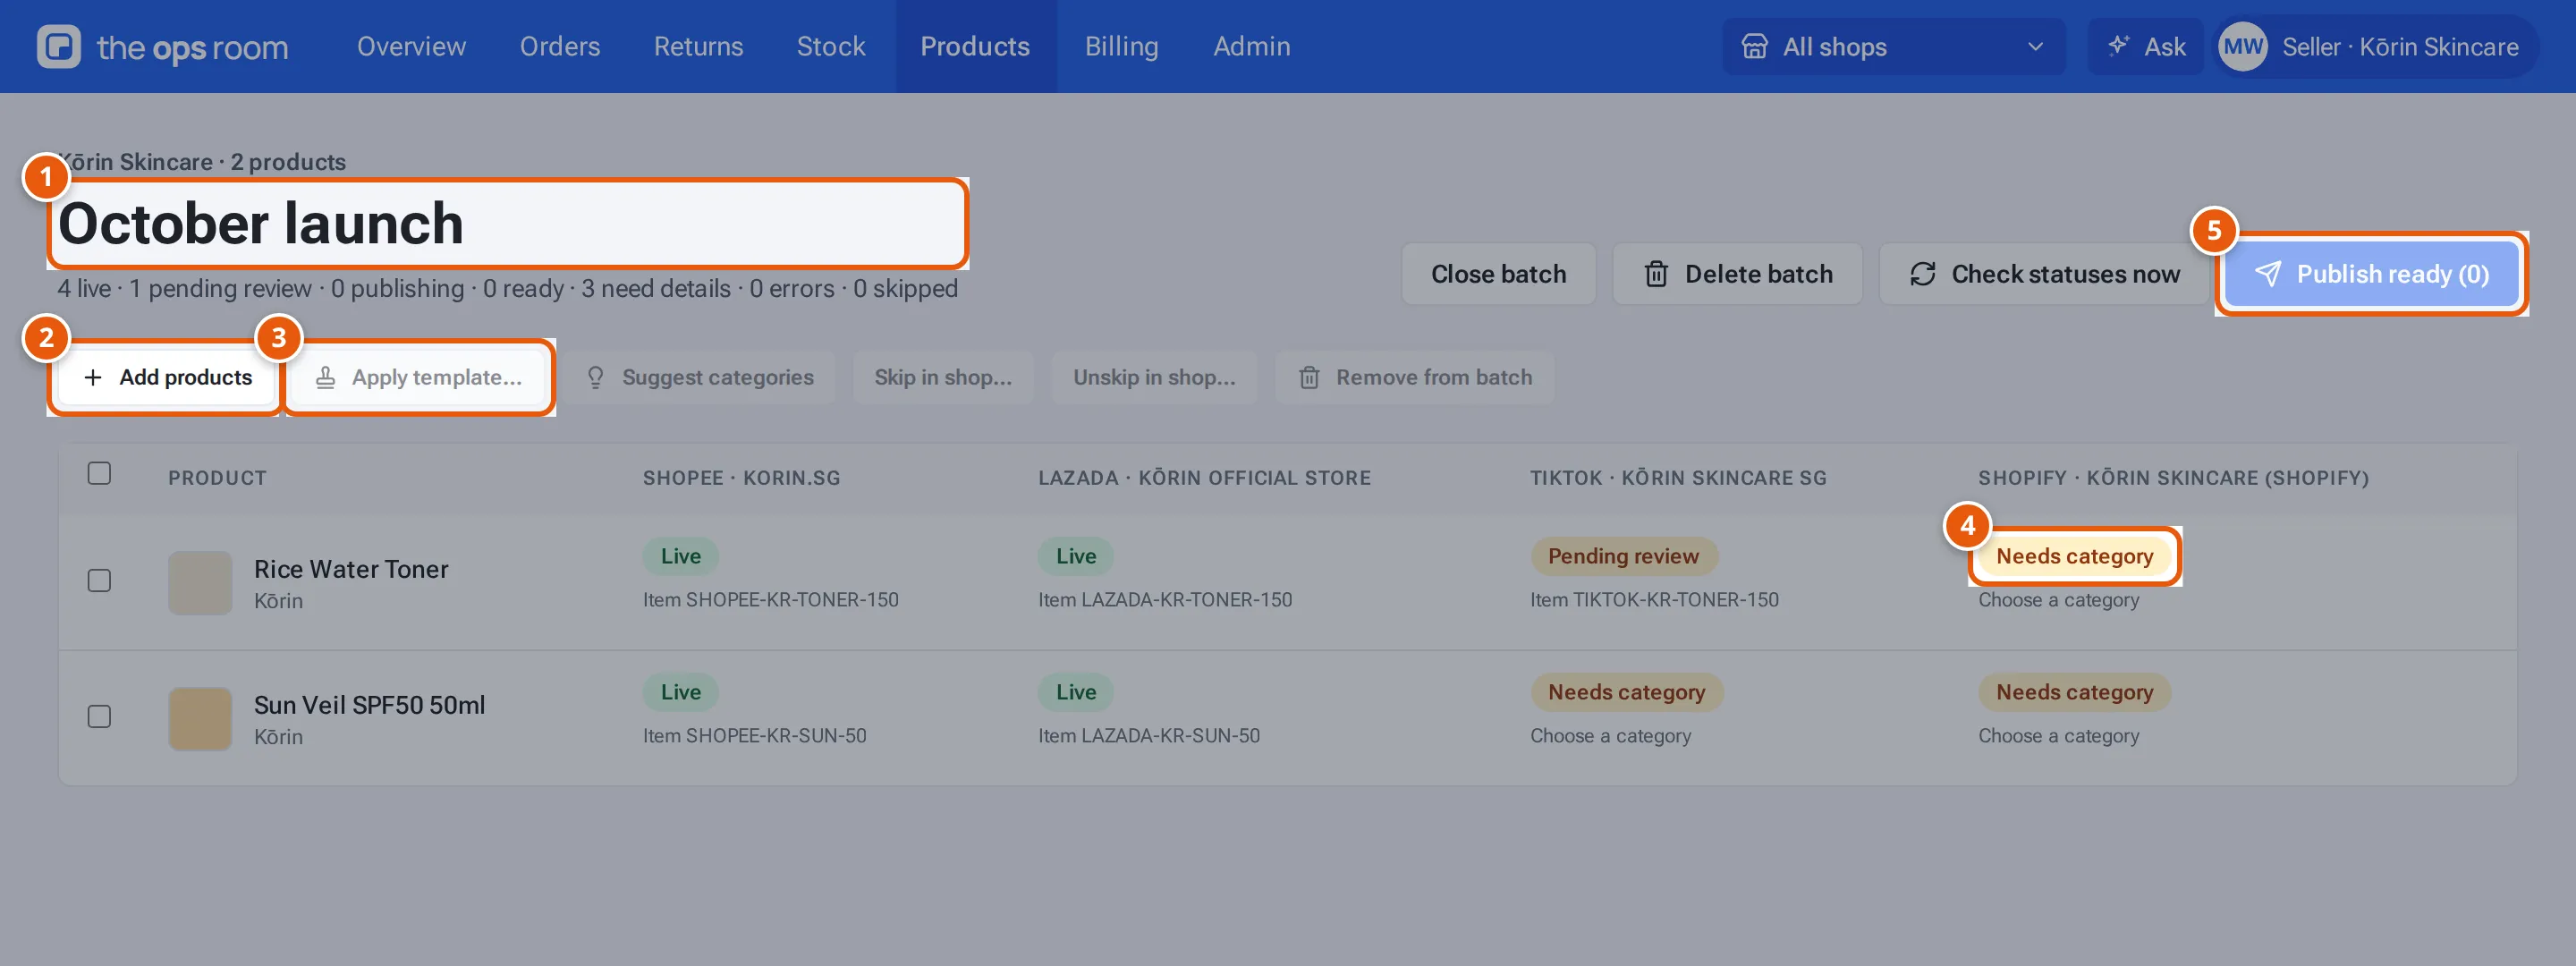
Task: Switch to the Returns tab
Action: coord(698,46)
